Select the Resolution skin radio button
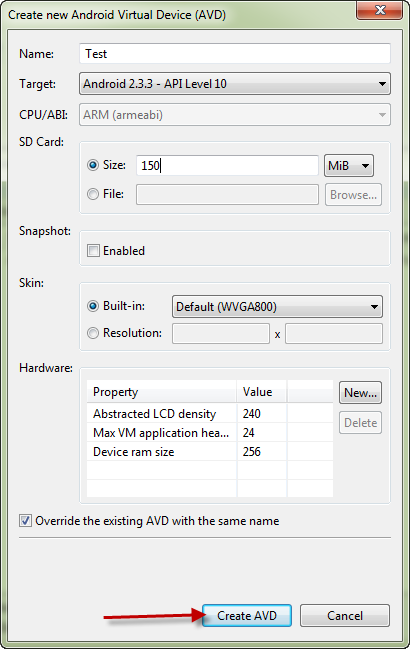Screen dimensions: 410x649 pyautogui.click(x=93, y=333)
